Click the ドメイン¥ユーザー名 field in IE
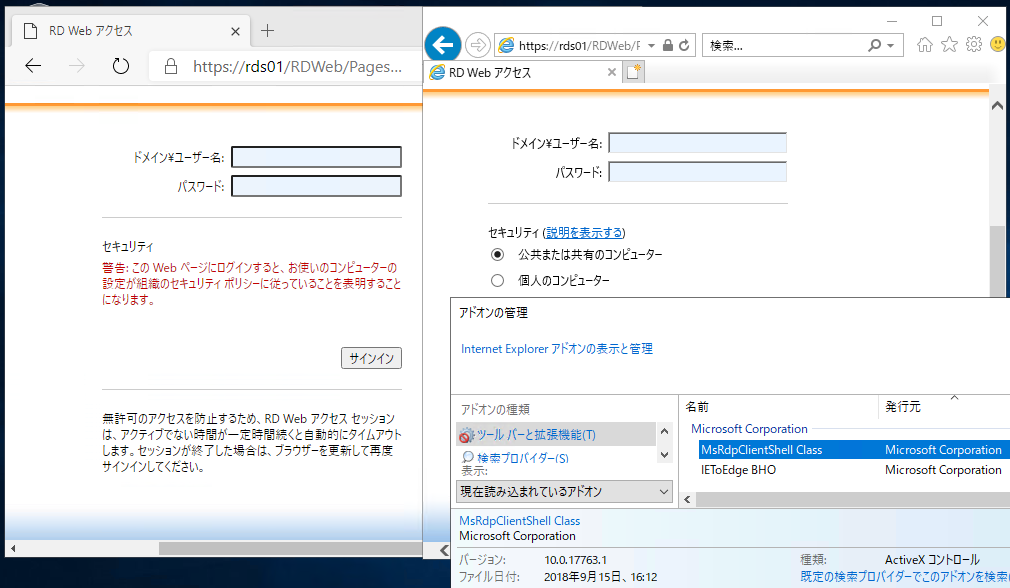 click(698, 143)
